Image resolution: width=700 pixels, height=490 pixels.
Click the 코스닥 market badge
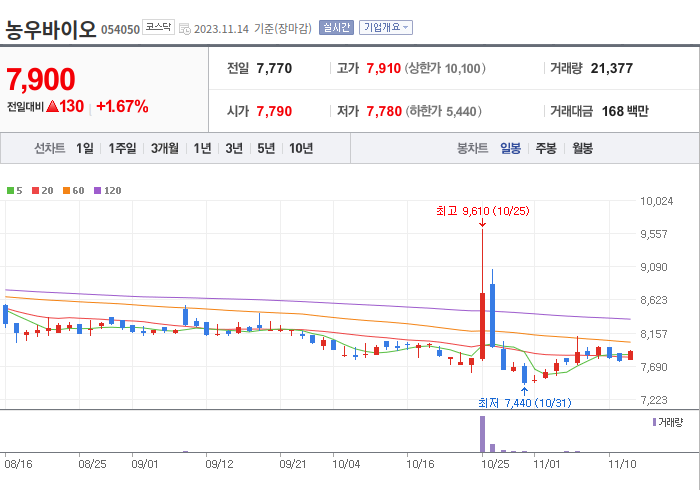coord(158,27)
